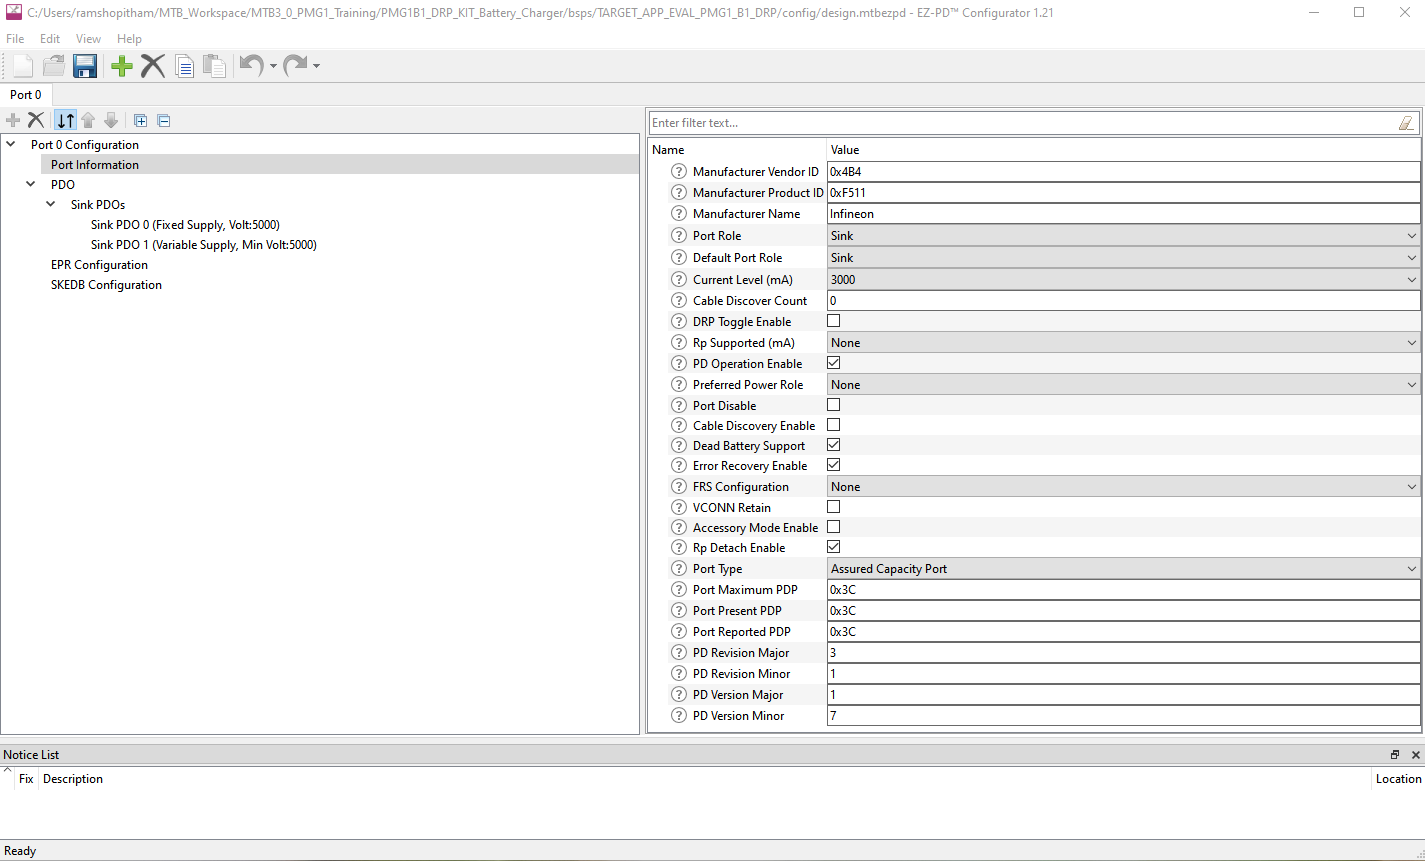This screenshot has width=1425, height=861.
Task: Select SKEDB Configuration tree item
Action: [x=106, y=285]
